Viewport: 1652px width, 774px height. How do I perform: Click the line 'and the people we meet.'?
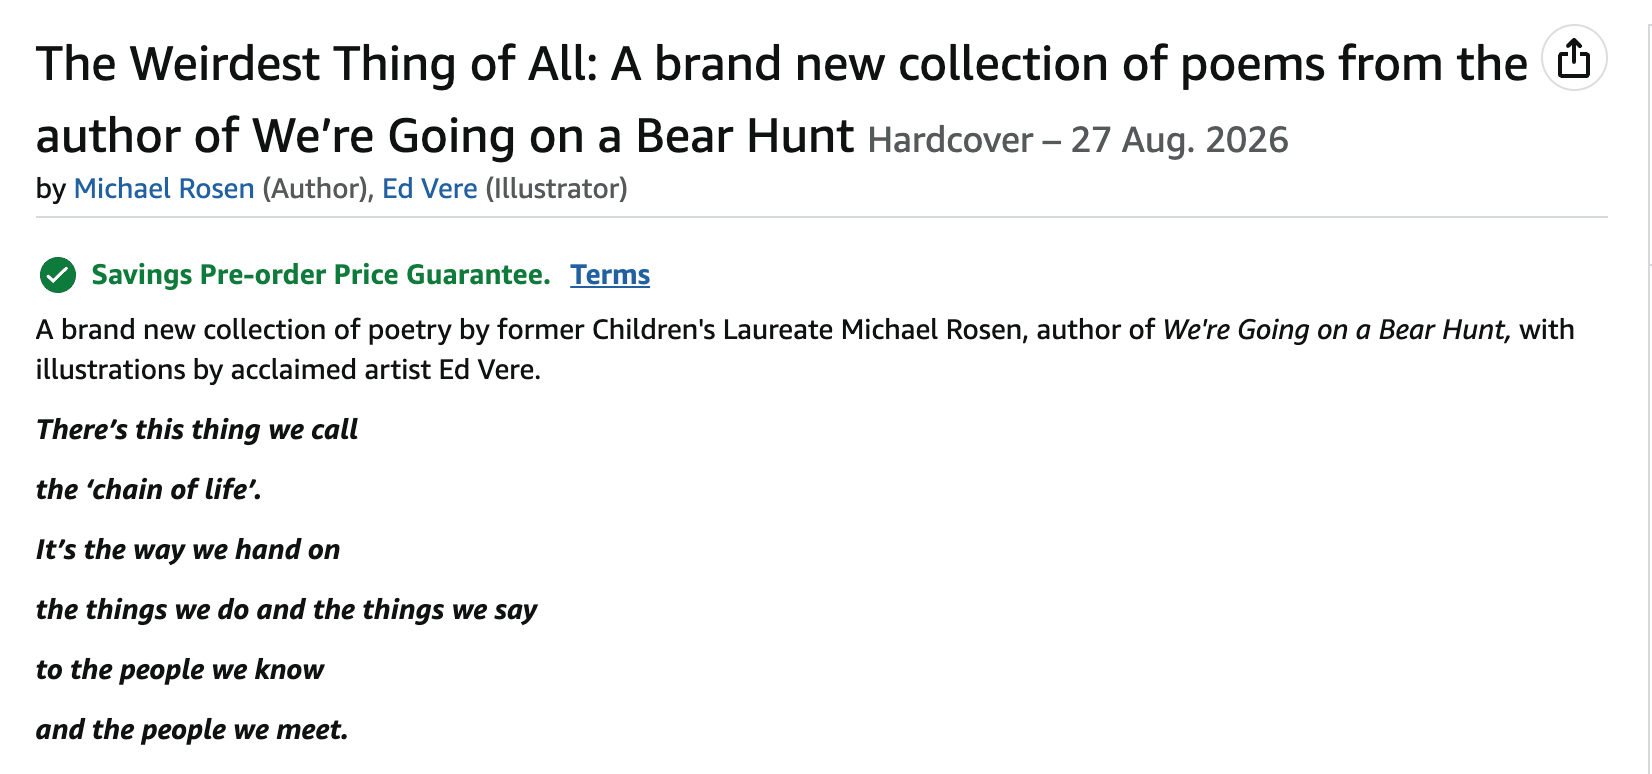(x=192, y=730)
